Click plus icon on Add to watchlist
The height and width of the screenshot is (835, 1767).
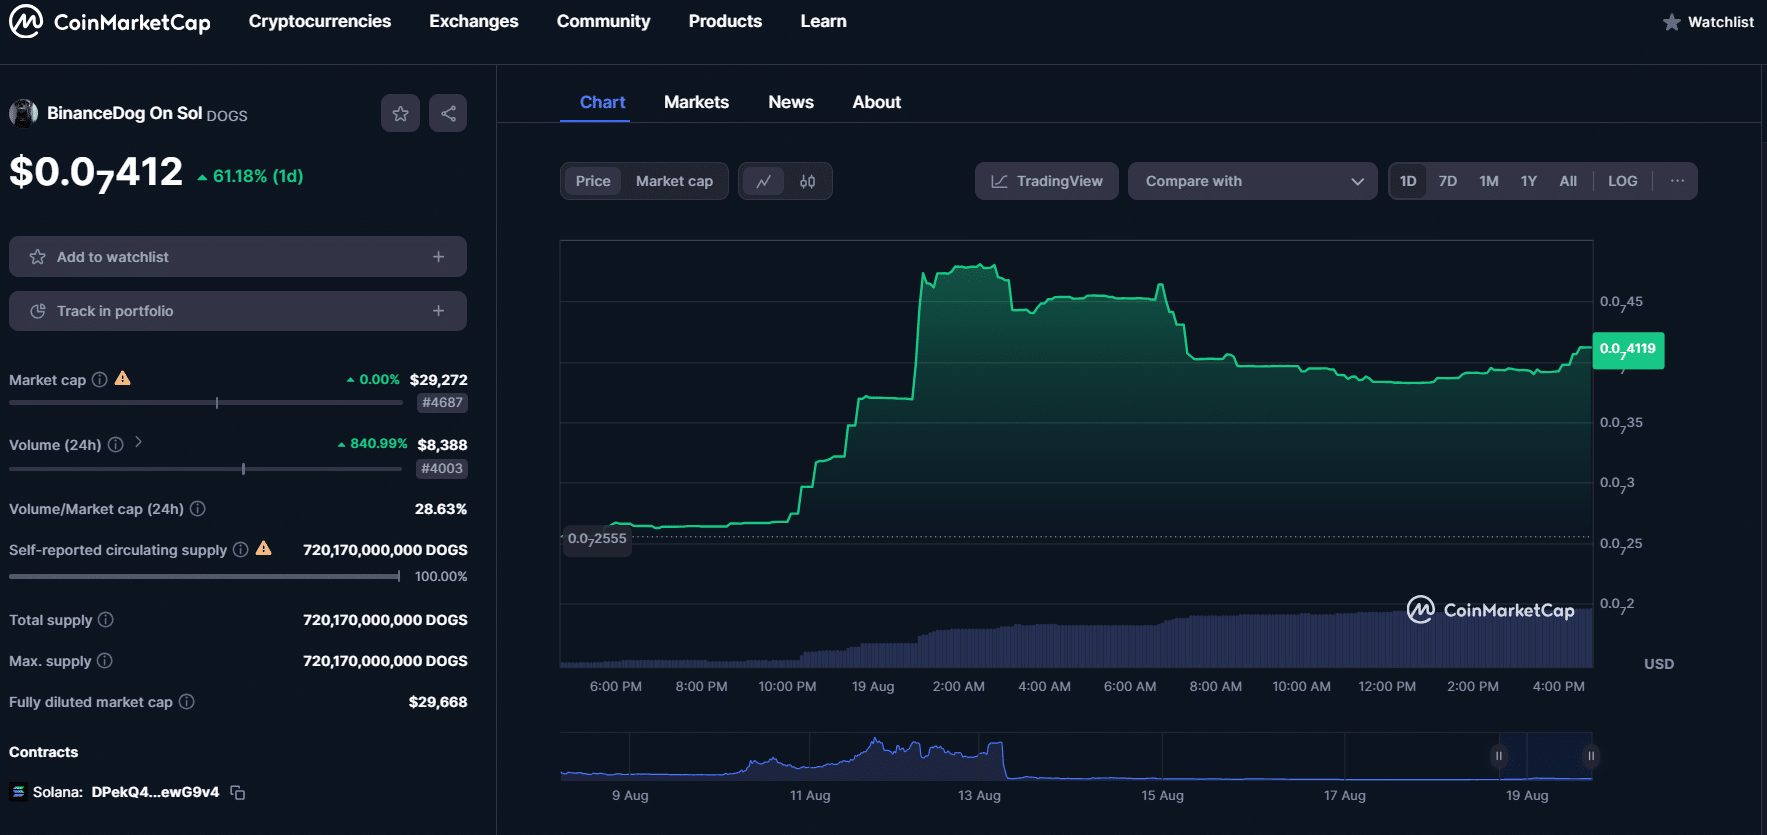[438, 257]
